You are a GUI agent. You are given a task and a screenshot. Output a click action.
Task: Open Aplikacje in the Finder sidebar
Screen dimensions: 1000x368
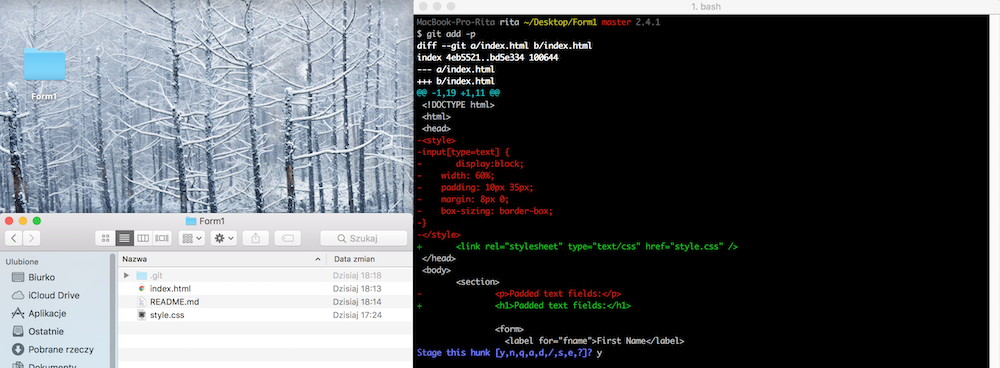coord(47,313)
